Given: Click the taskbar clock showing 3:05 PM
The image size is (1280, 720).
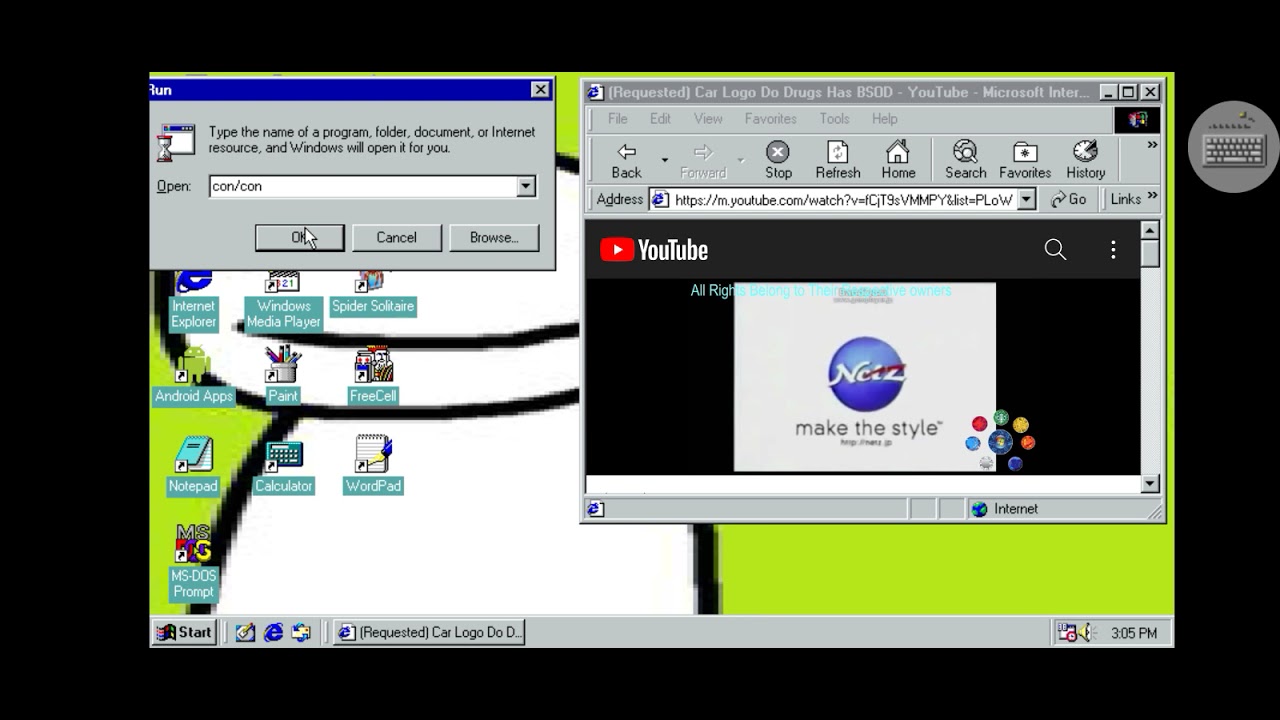Looking at the screenshot, I should (x=1134, y=633).
